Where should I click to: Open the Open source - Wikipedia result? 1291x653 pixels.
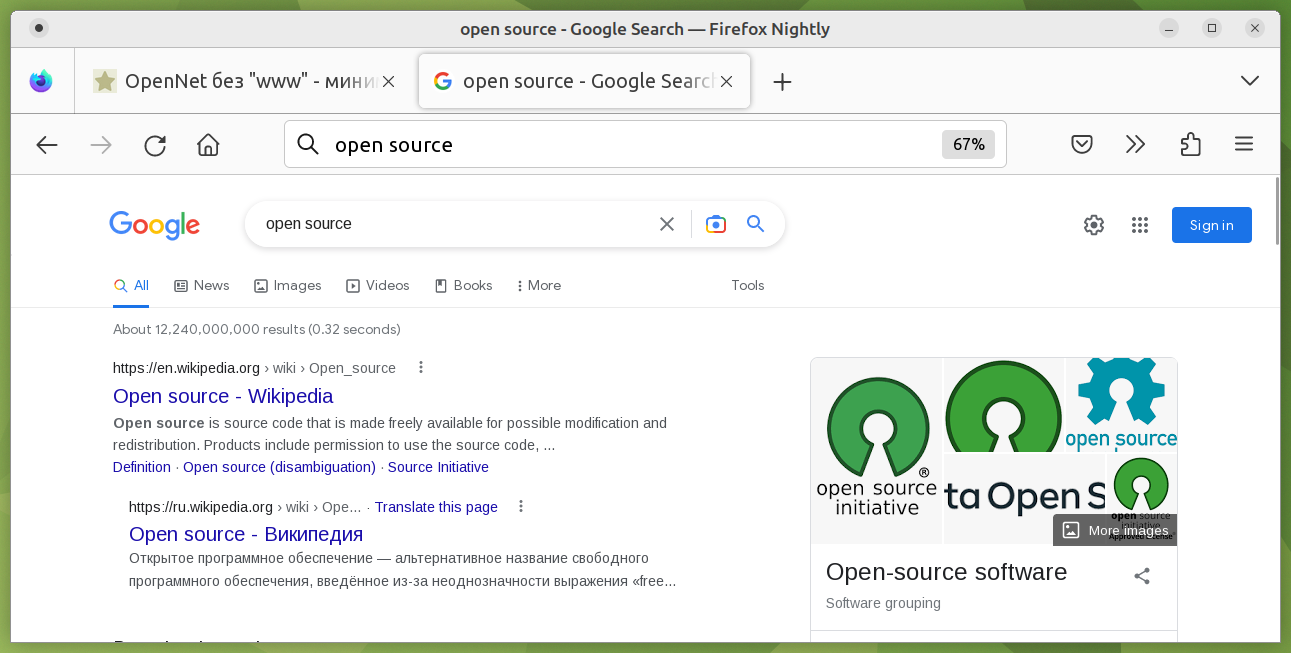223,396
